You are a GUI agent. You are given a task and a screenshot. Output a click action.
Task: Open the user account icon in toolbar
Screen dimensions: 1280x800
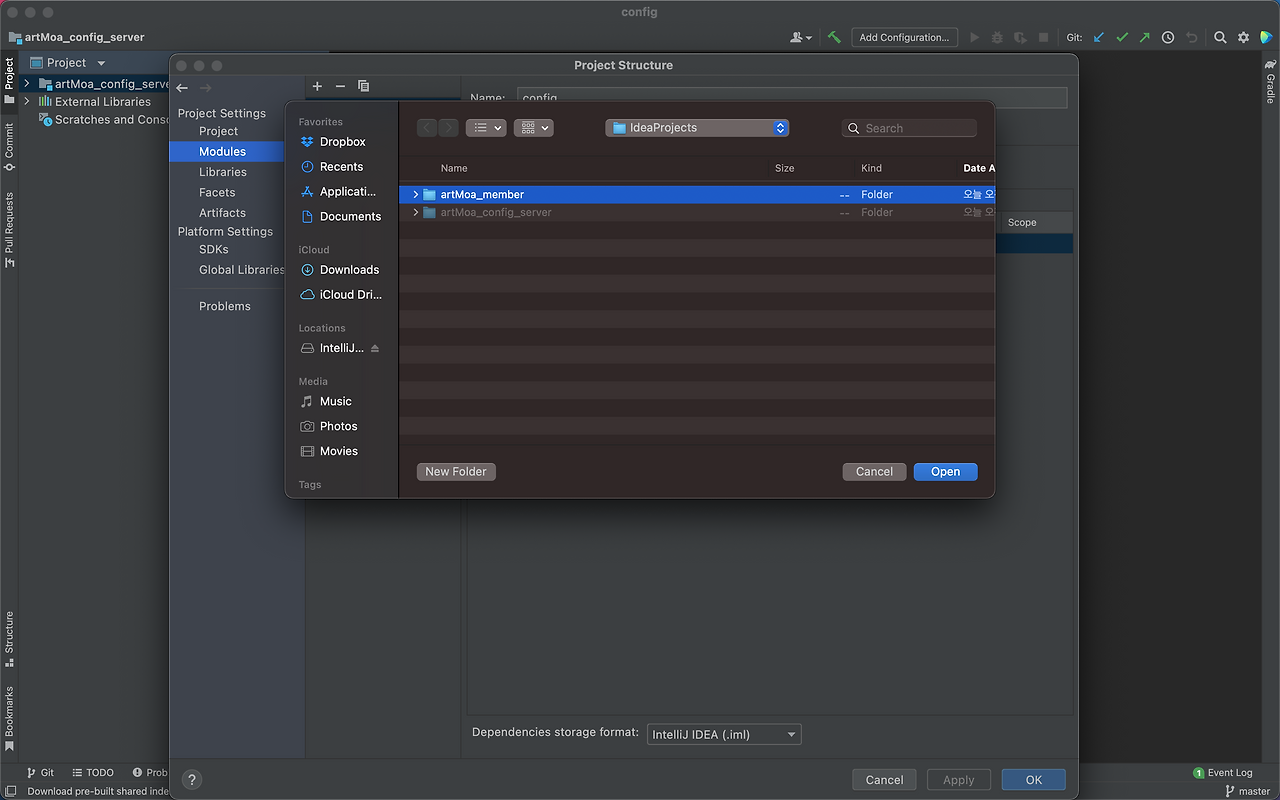(801, 37)
